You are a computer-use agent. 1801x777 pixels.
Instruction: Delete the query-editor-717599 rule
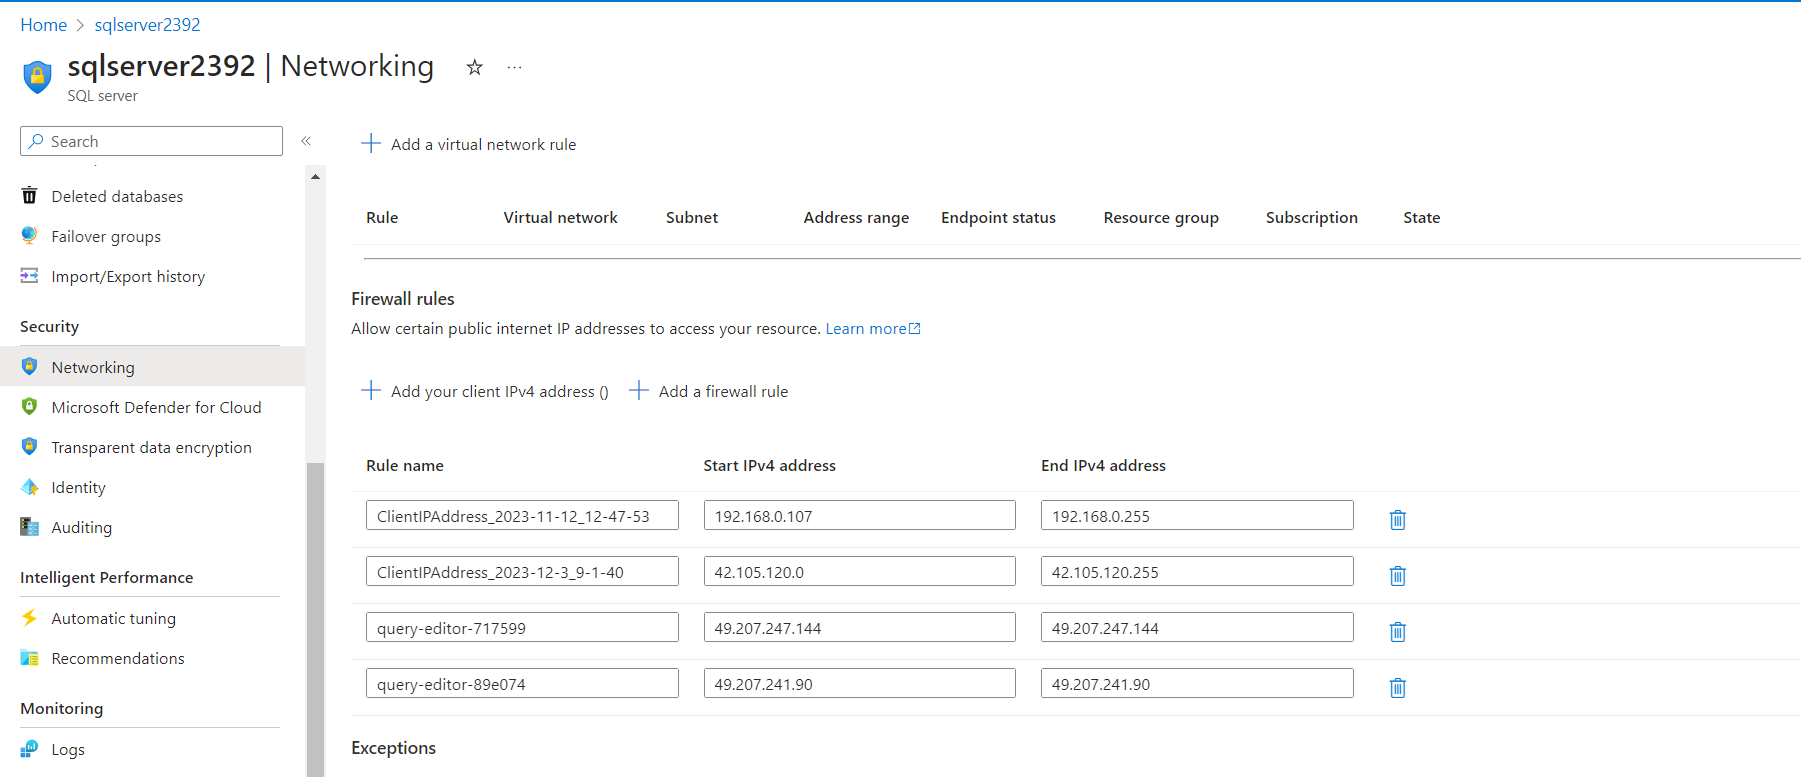click(1398, 631)
